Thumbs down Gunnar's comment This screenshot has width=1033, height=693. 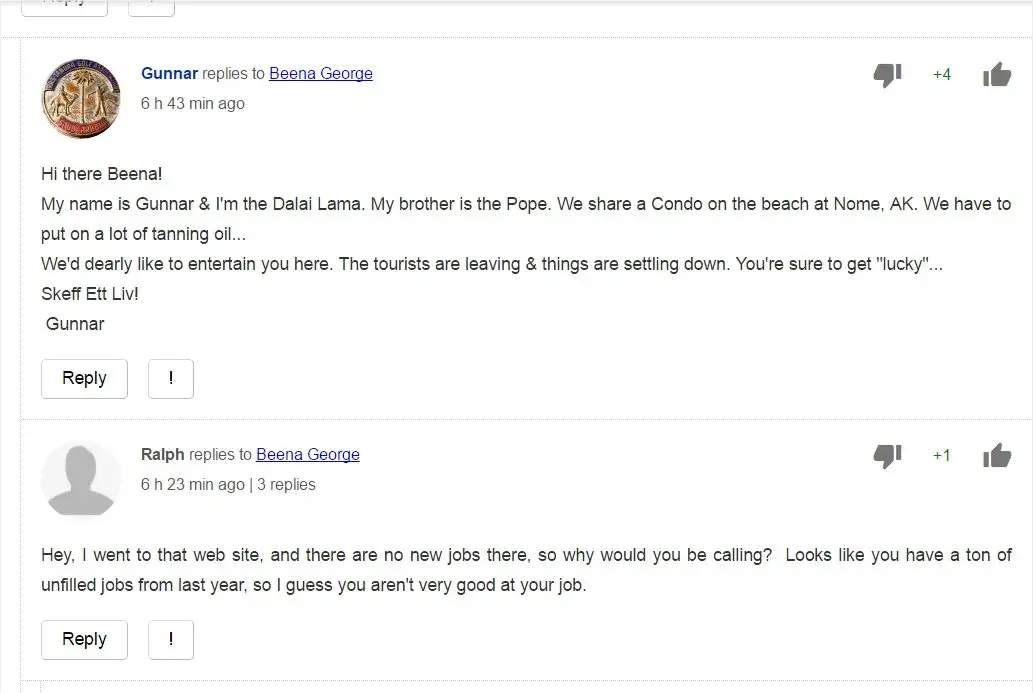pos(887,75)
